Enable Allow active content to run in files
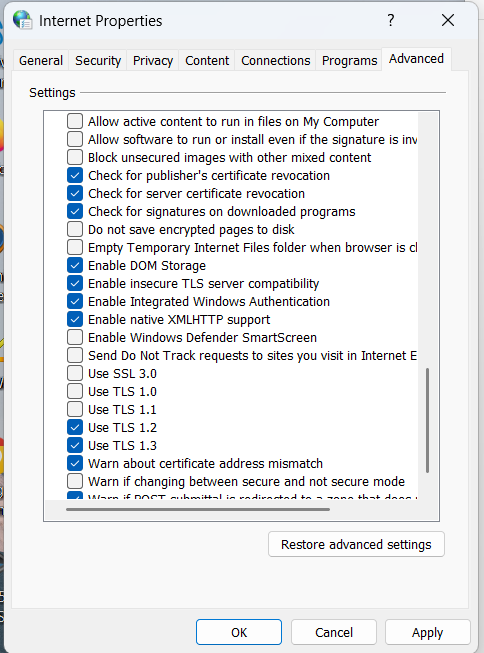484x653 pixels. pyautogui.click(x=75, y=121)
